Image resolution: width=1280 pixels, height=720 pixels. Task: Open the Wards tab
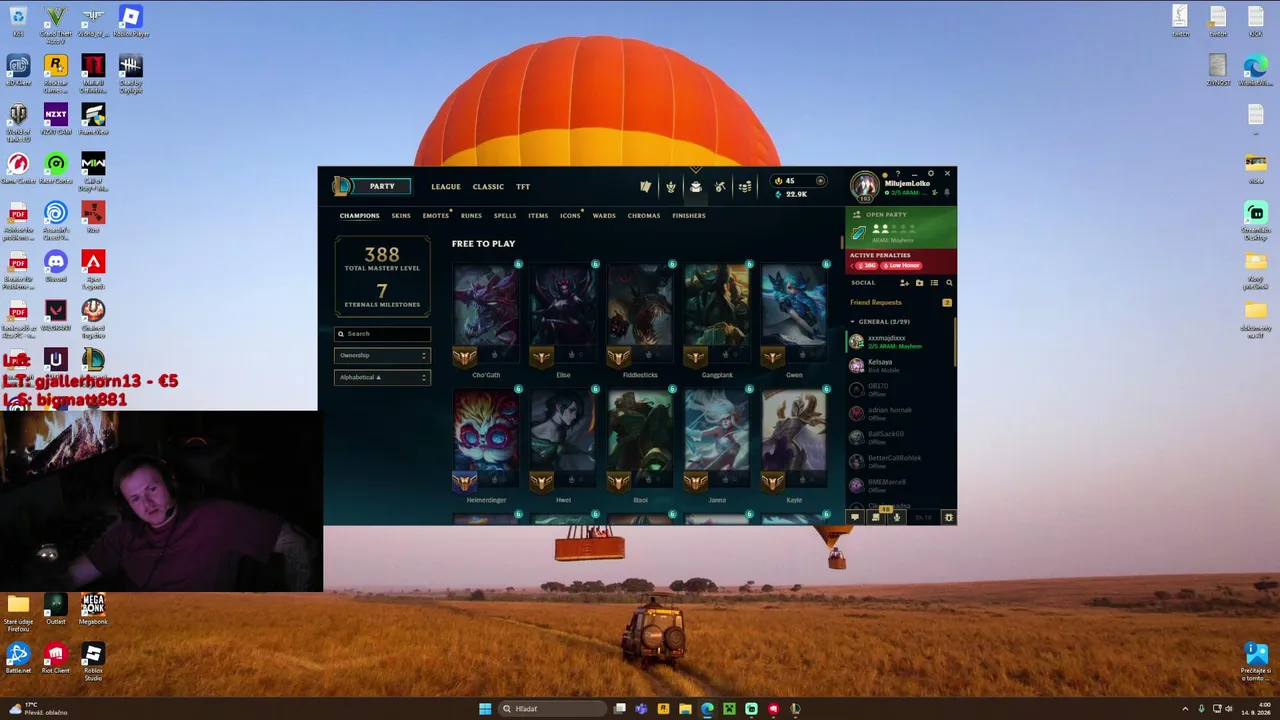tap(604, 216)
